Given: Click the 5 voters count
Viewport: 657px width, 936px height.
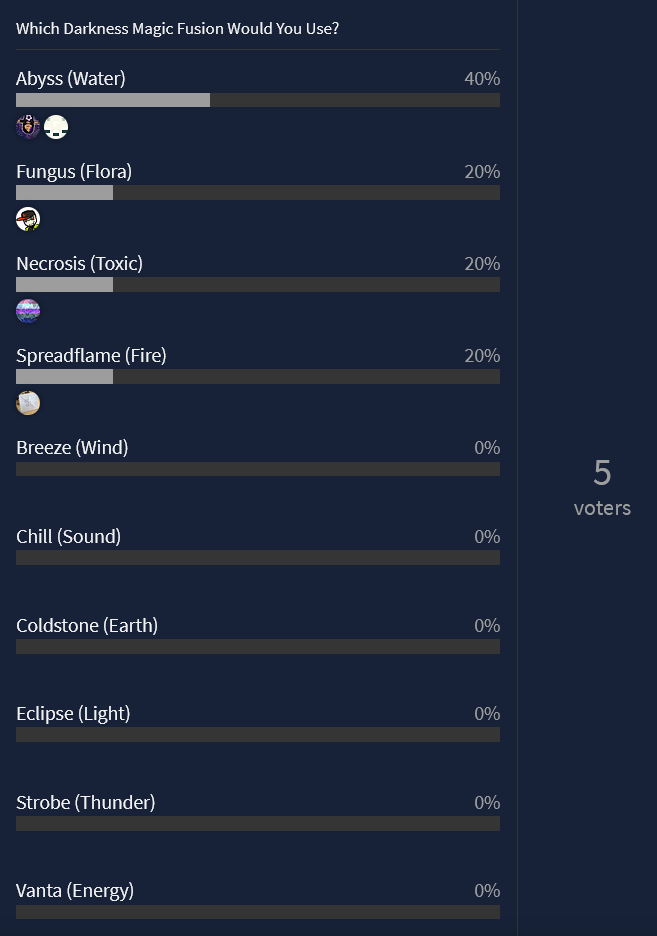Looking at the screenshot, I should point(602,487).
